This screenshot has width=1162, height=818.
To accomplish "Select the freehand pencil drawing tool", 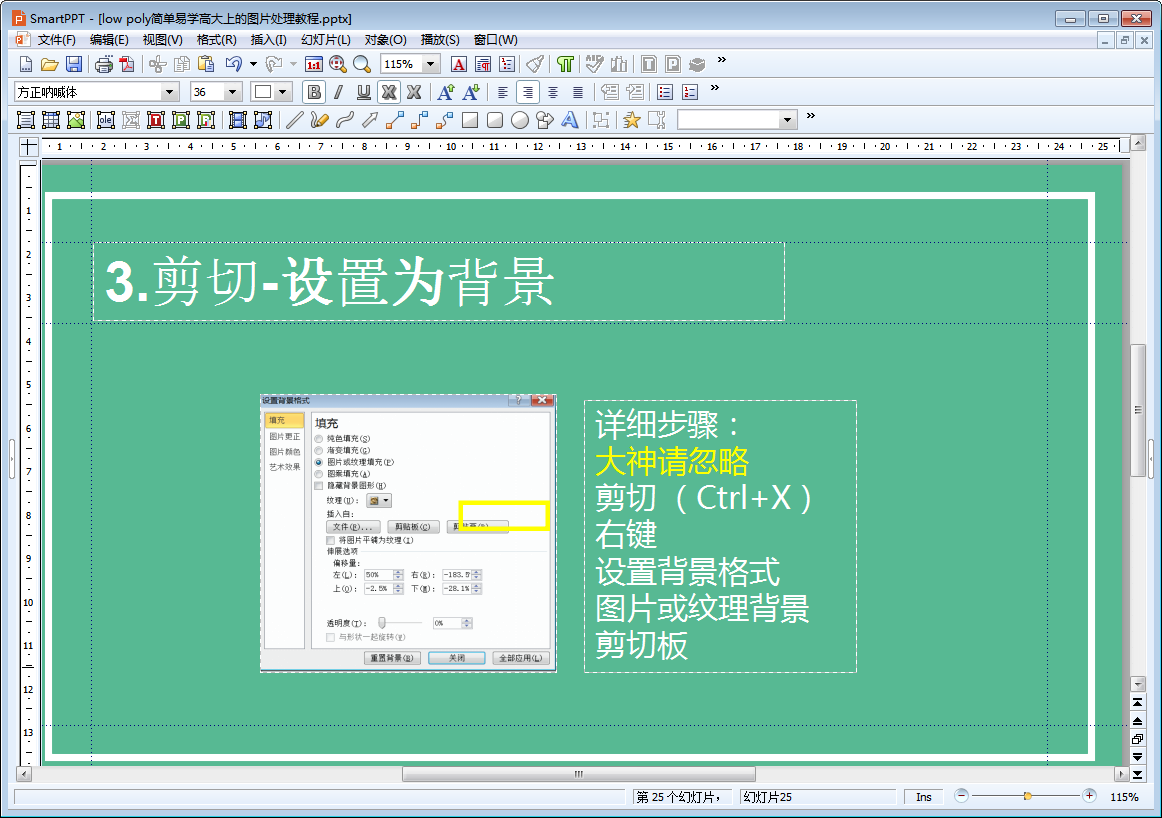I will coord(319,119).
